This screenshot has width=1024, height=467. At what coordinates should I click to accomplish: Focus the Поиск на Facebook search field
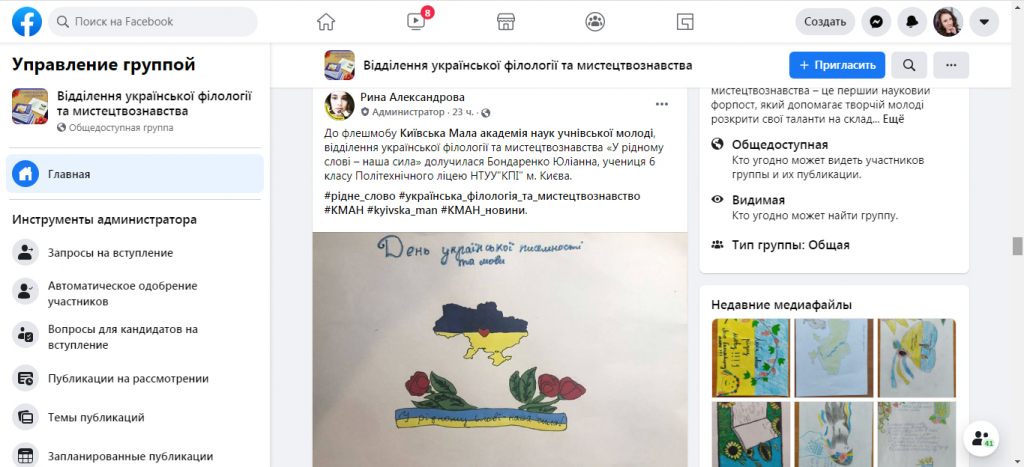coord(153,22)
